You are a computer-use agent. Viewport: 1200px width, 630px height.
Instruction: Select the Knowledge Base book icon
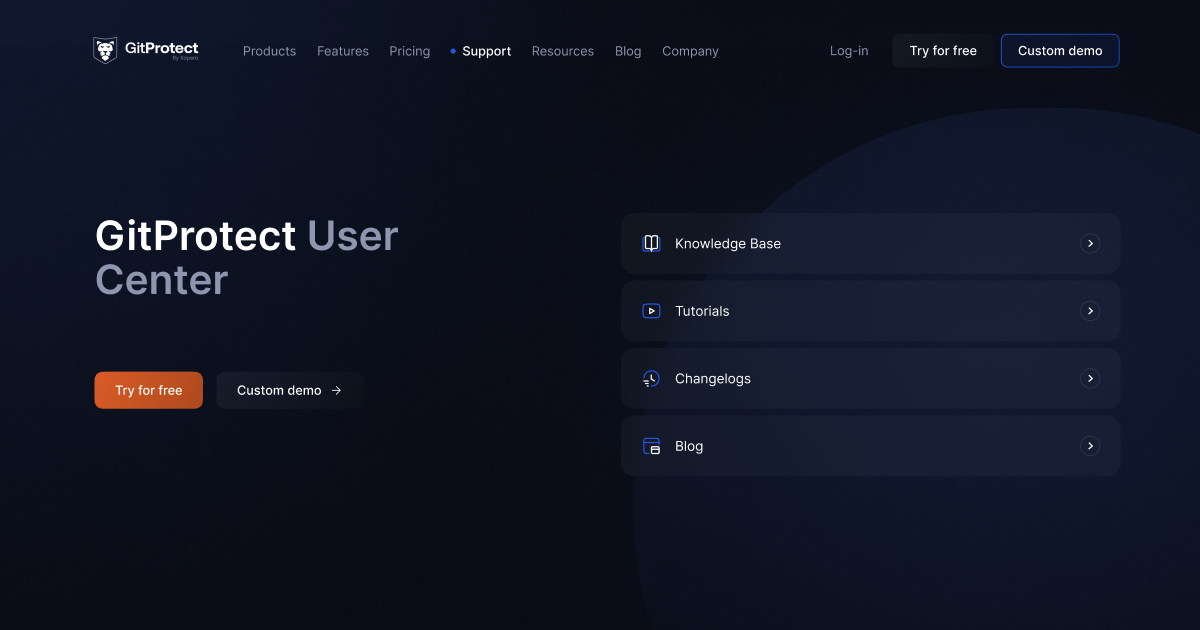point(651,243)
